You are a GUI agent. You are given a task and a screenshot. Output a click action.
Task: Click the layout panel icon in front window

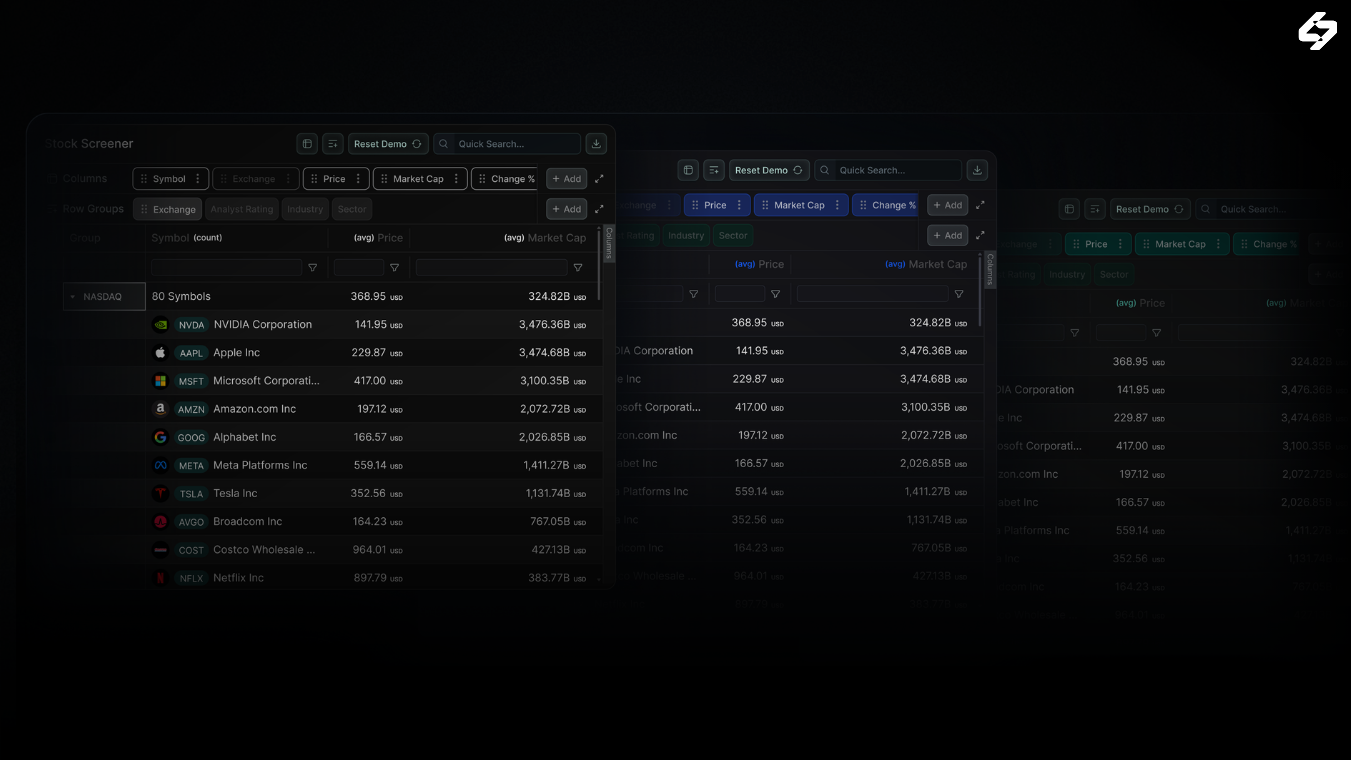(x=307, y=144)
